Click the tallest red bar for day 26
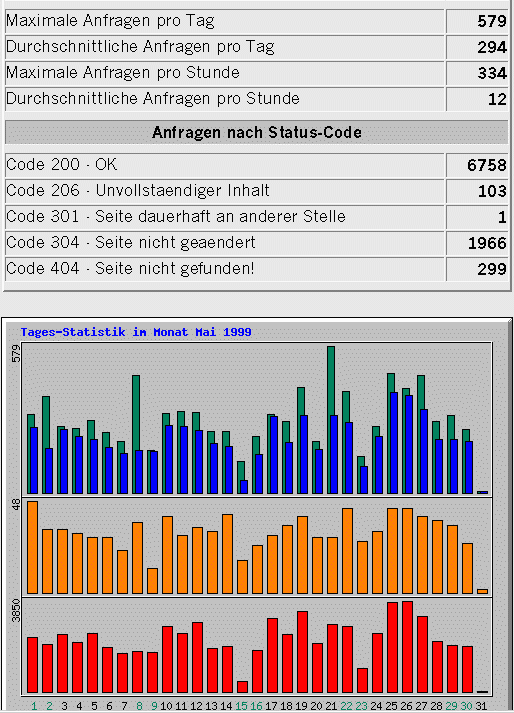 click(x=408, y=647)
